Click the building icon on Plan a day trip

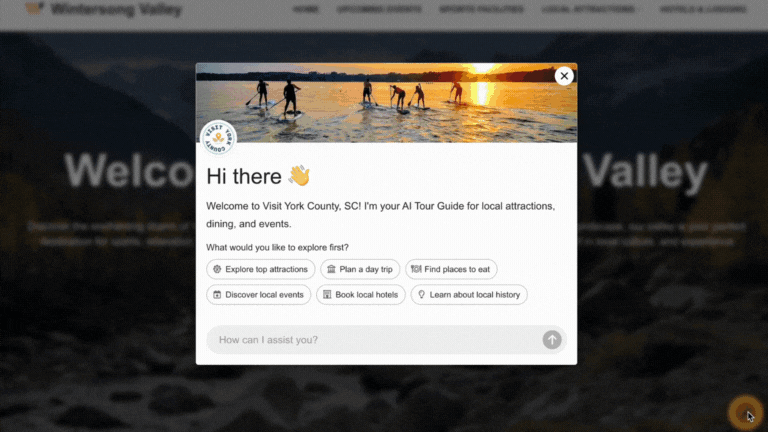click(x=331, y=269)
